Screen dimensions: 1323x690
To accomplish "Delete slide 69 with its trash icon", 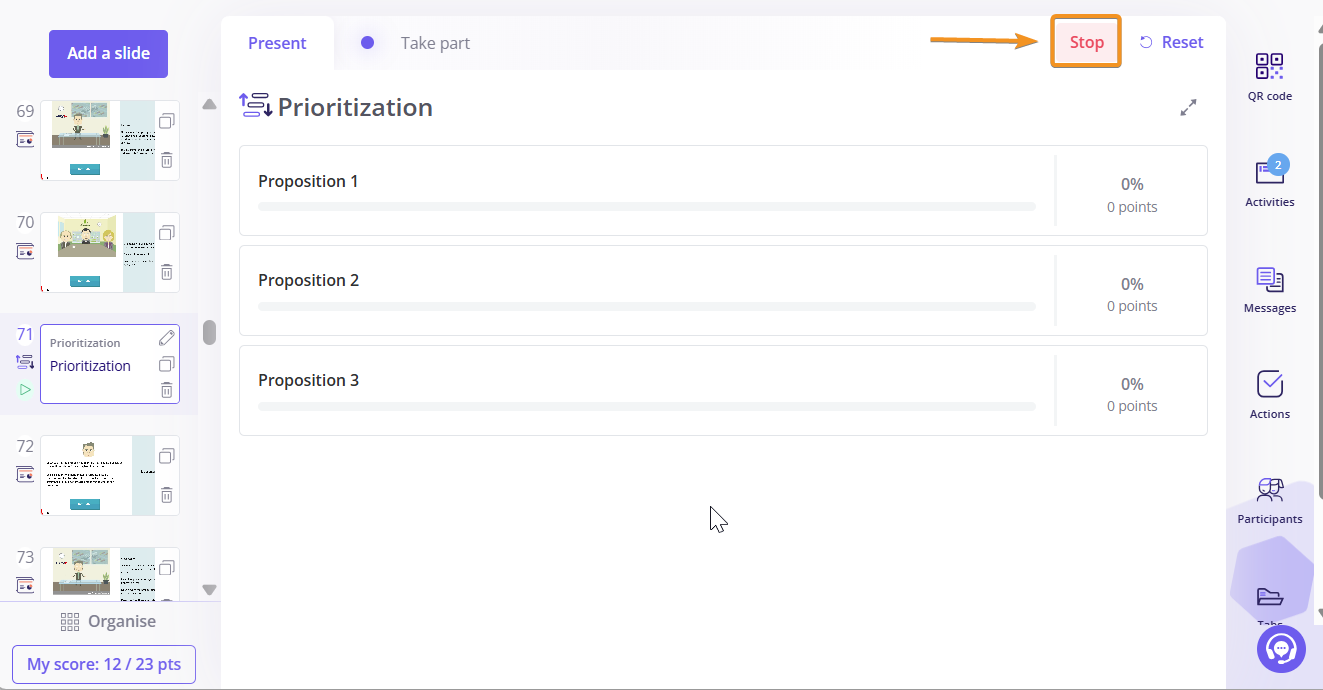I will [167, 160].
